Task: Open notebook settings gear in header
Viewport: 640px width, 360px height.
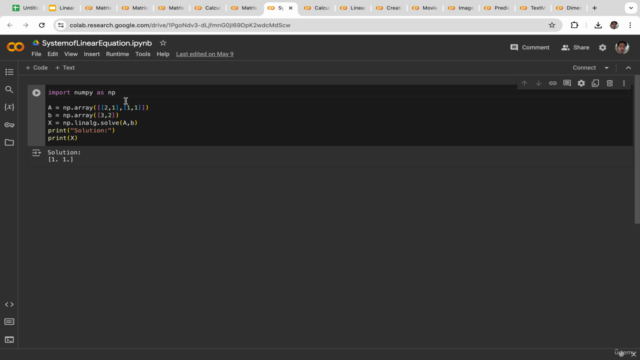Action: coord(602,48)
